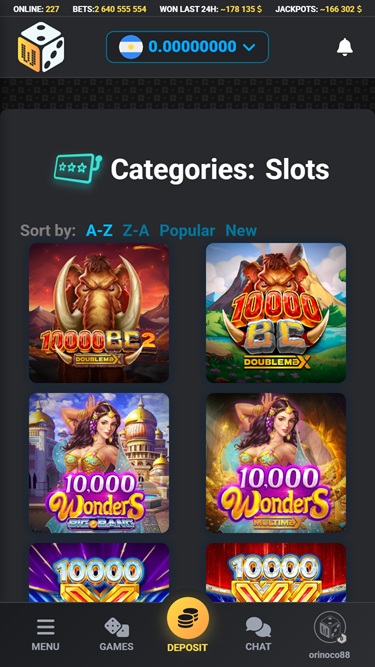Click the slots category icon beside title

point(78,169)
